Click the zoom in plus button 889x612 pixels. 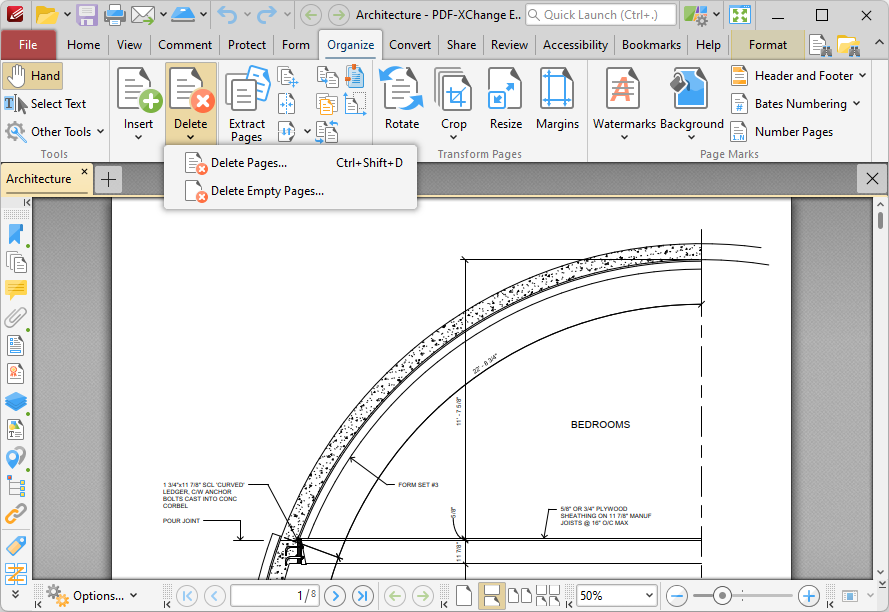tap(808, 596)
